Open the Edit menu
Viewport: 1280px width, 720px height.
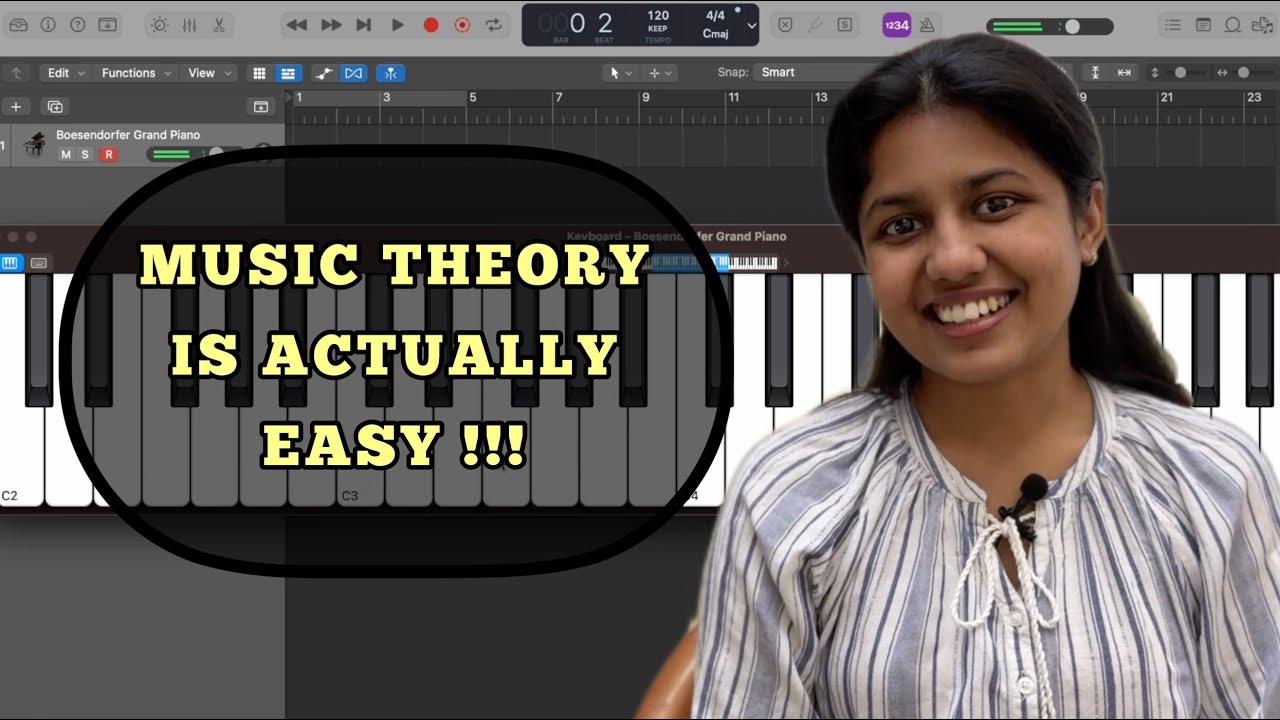(65, 73)
